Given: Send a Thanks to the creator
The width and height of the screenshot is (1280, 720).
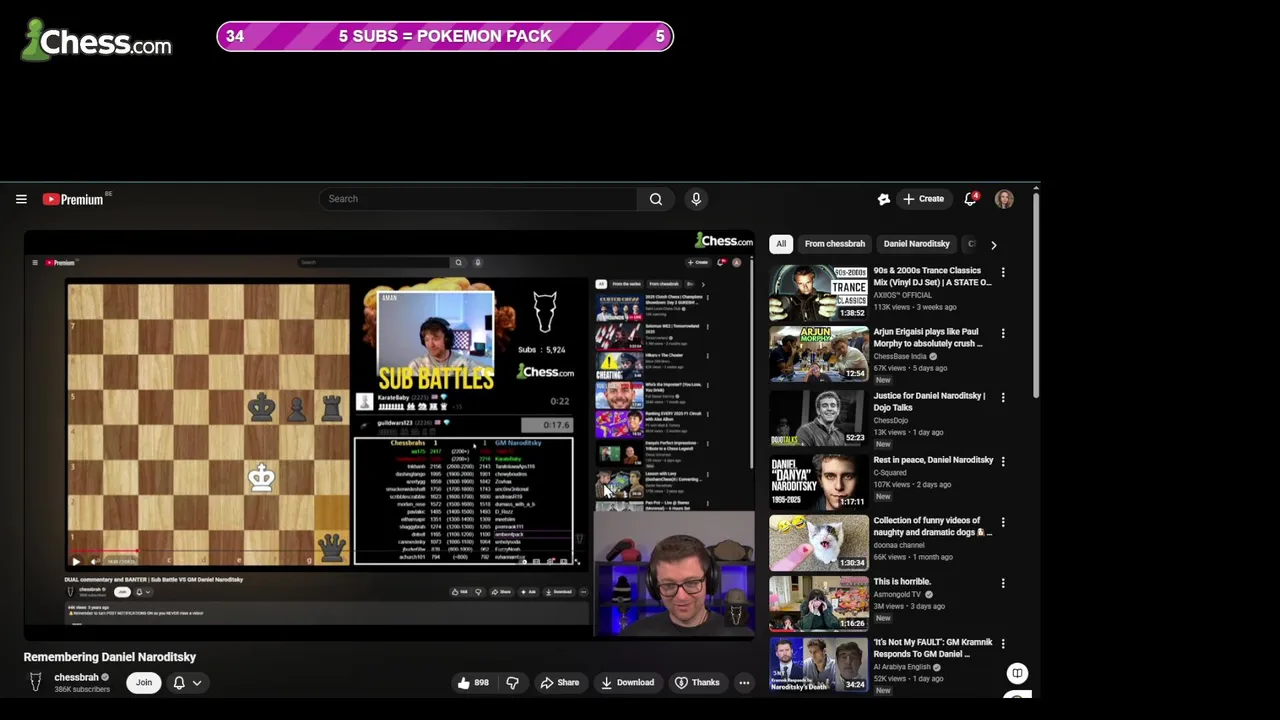Looking at the screenshot, I should pos(697,683).
